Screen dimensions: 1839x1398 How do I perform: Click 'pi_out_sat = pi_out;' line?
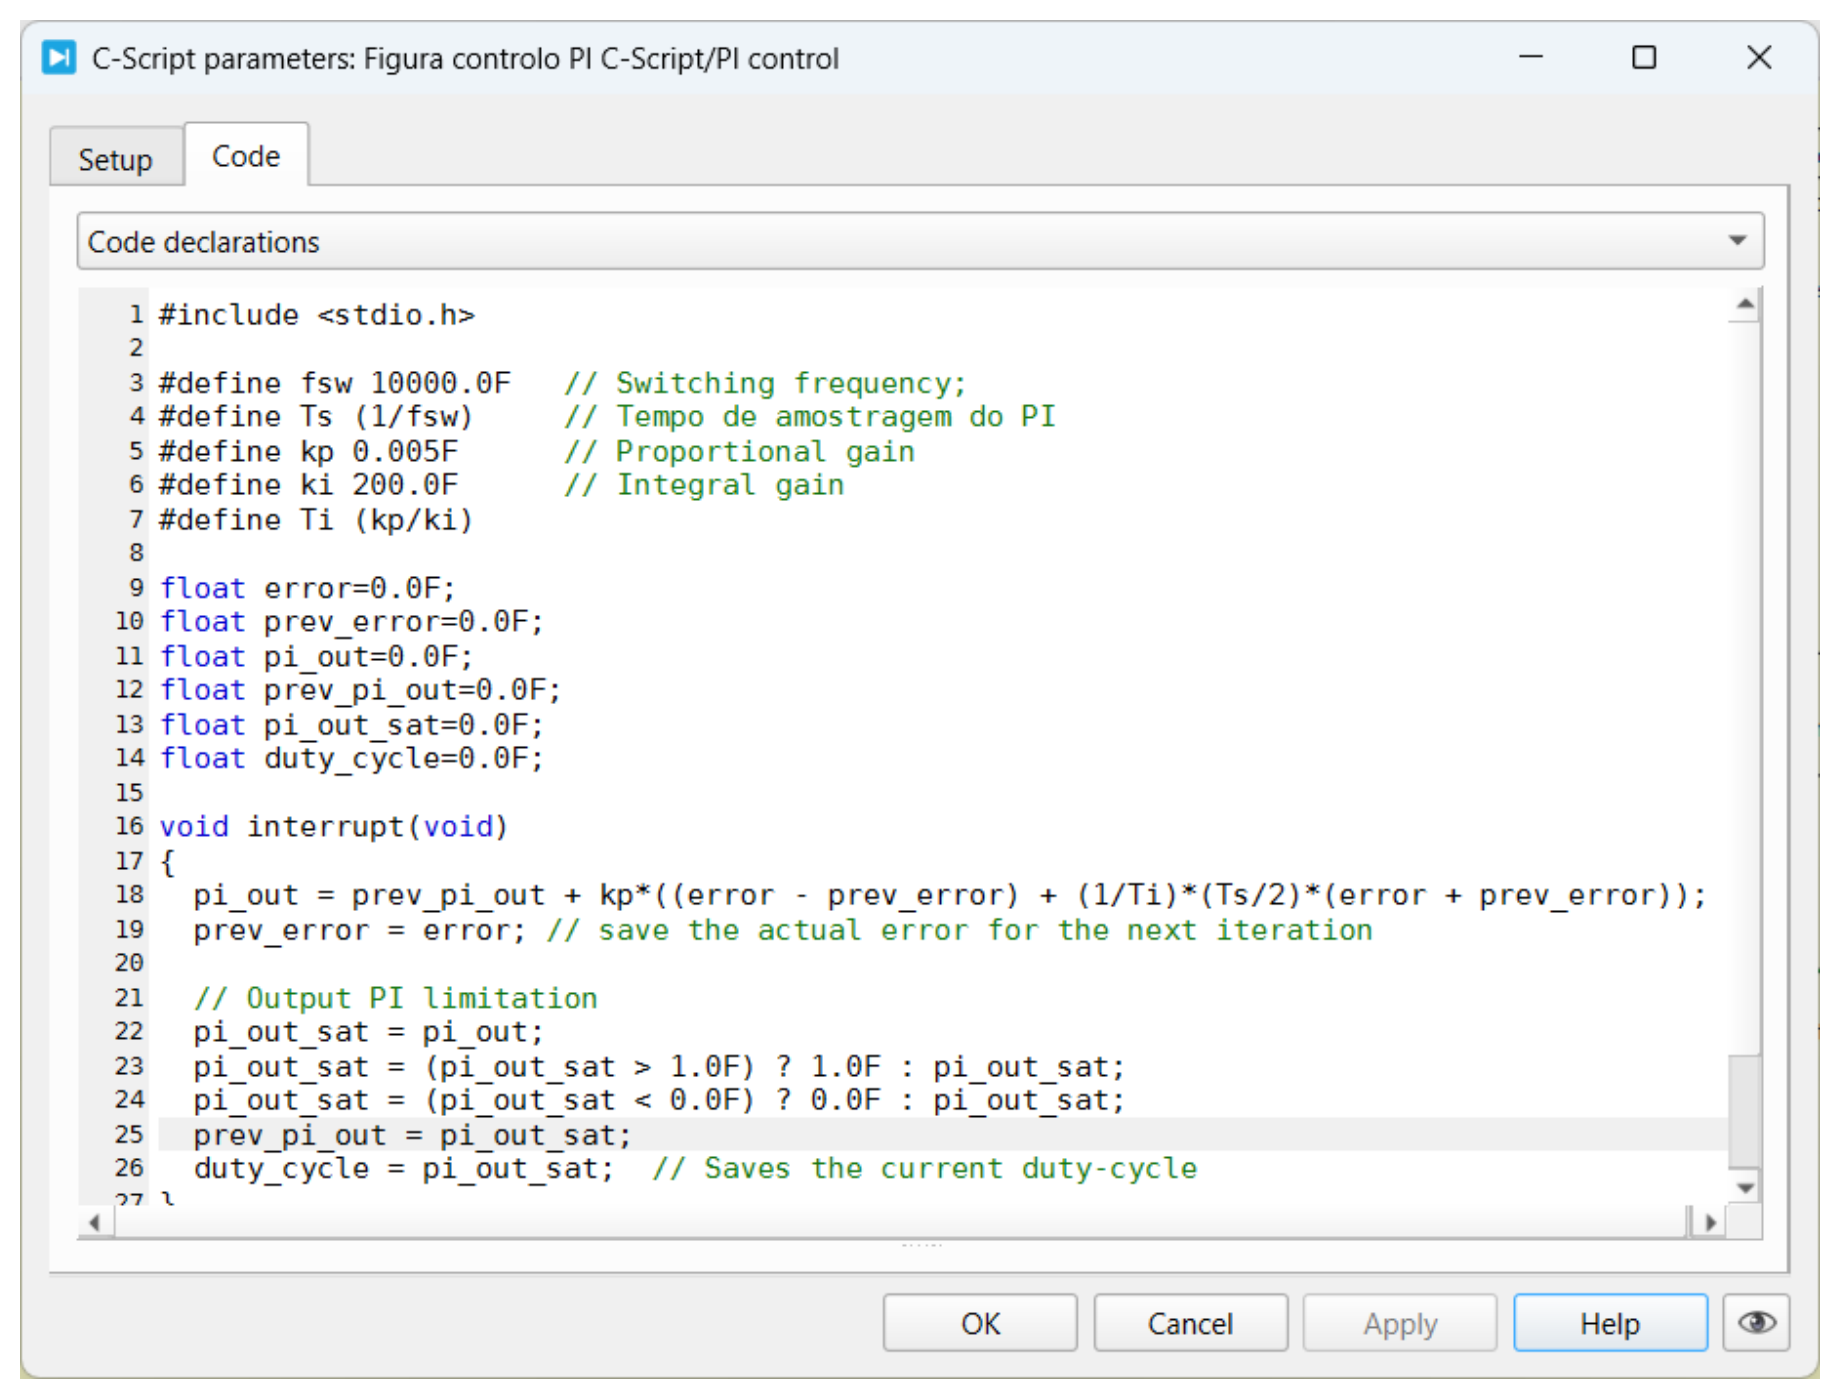coord(368,1032)
